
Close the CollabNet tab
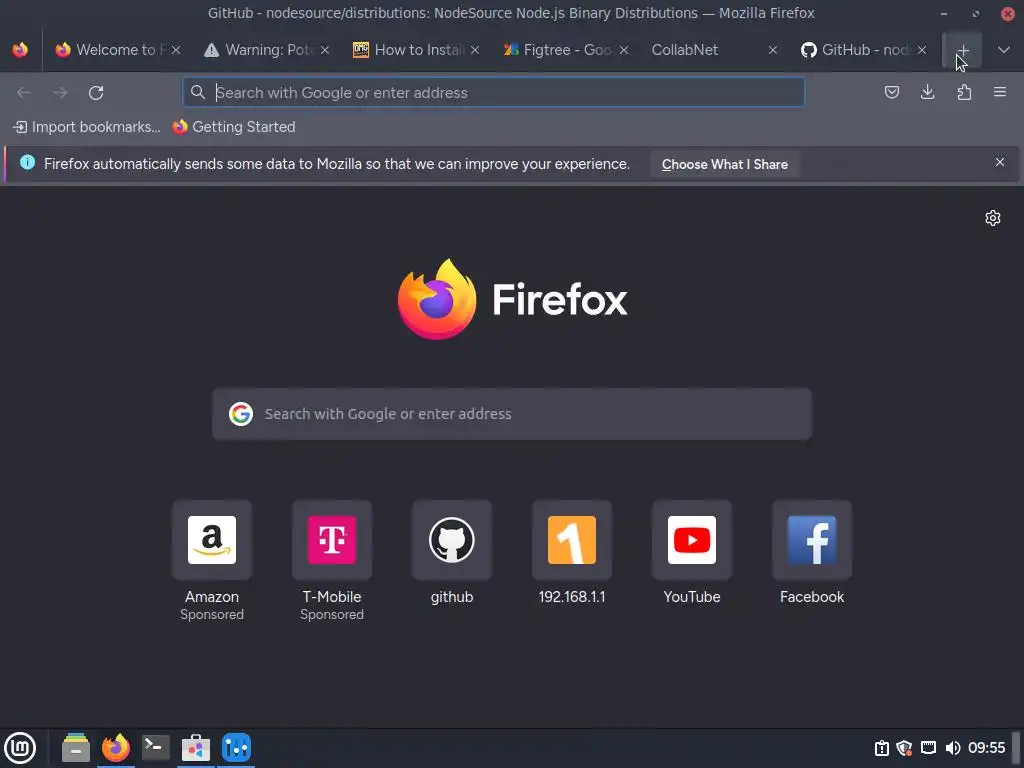773,50
